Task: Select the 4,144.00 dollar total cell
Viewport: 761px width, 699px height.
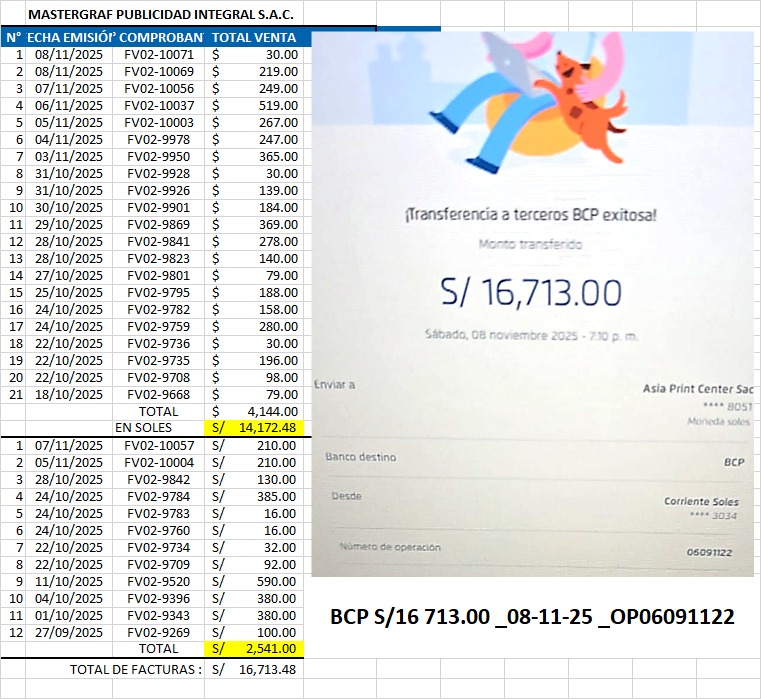Action: [270, 411]
